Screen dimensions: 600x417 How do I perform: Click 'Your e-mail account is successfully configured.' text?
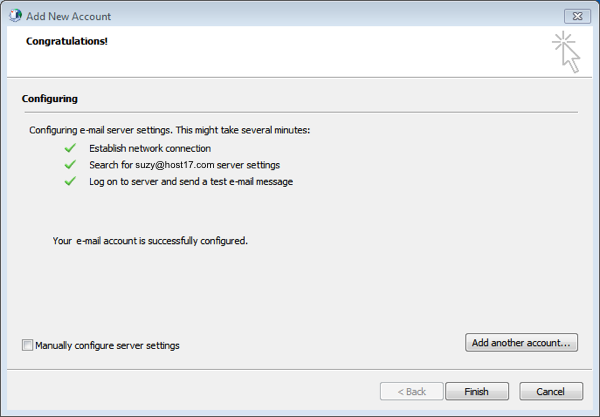click(150, 241)
